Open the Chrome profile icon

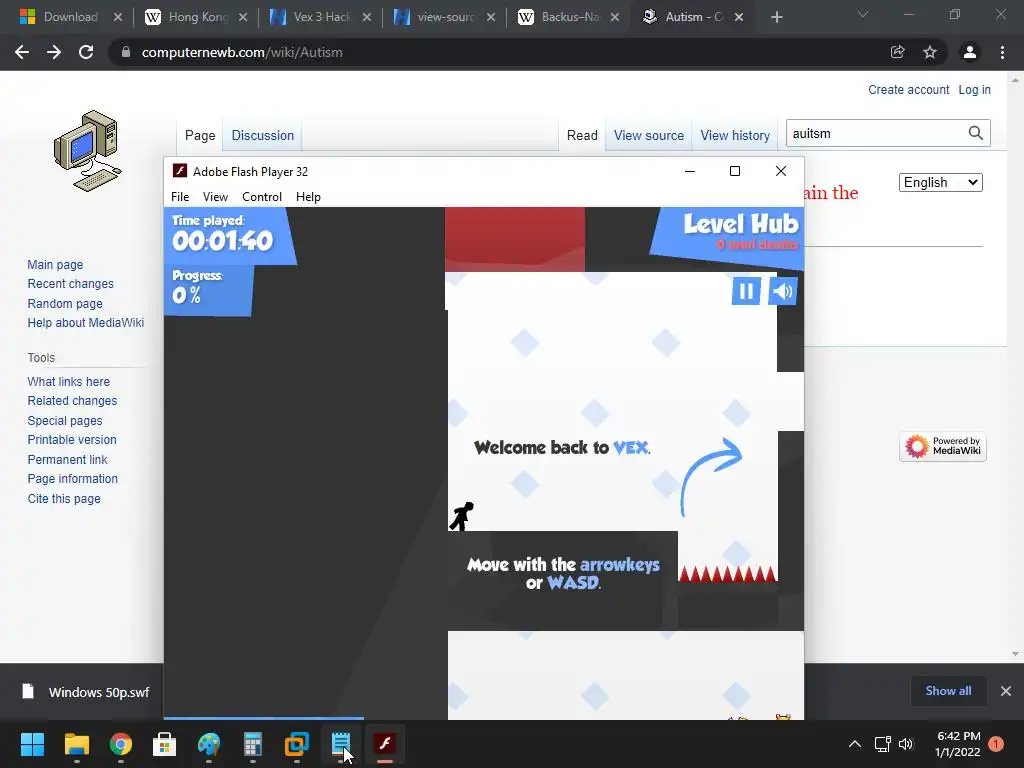pyautogui.click(x=970, y=52)
